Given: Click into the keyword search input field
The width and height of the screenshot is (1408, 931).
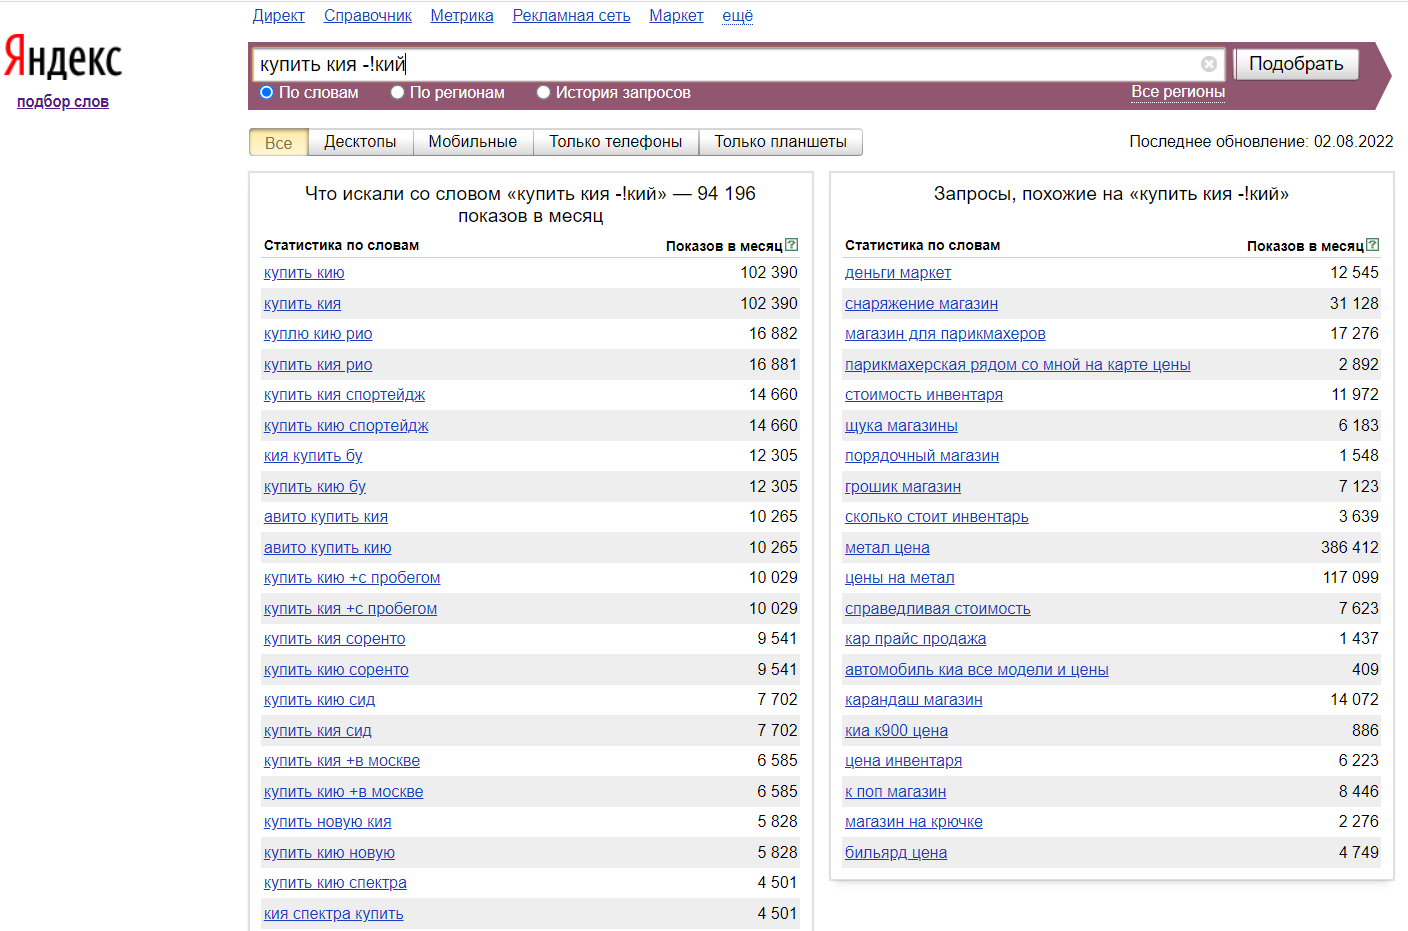Looking at the screenshot, I should (720, 64).
